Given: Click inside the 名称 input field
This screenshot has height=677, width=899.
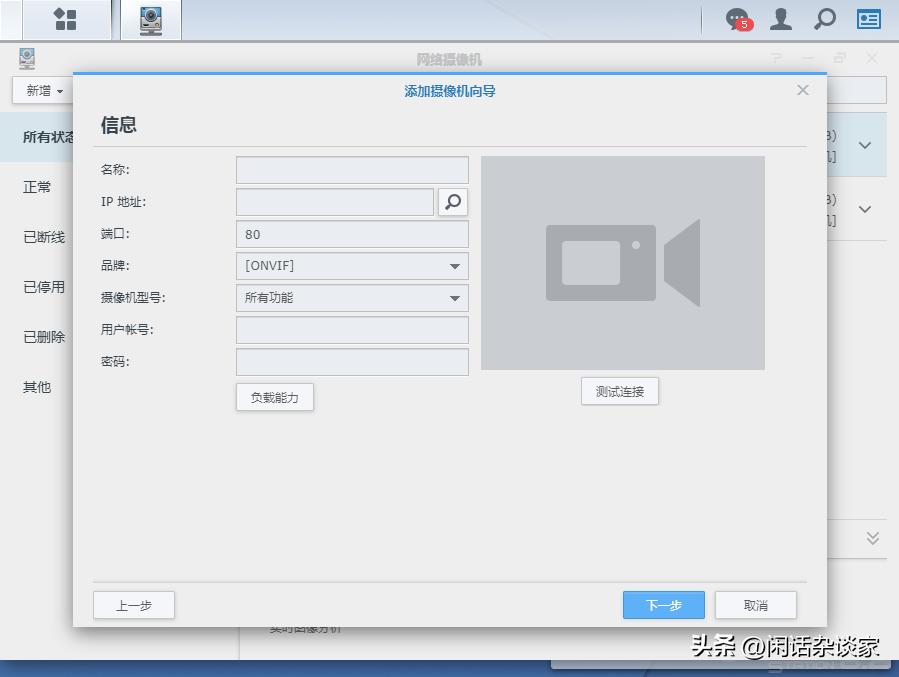Looking at the screenshot, I should pos(351,169).
